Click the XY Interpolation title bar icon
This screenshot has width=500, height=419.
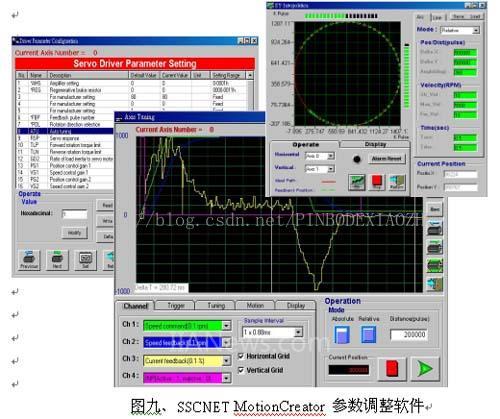[270, 5]
